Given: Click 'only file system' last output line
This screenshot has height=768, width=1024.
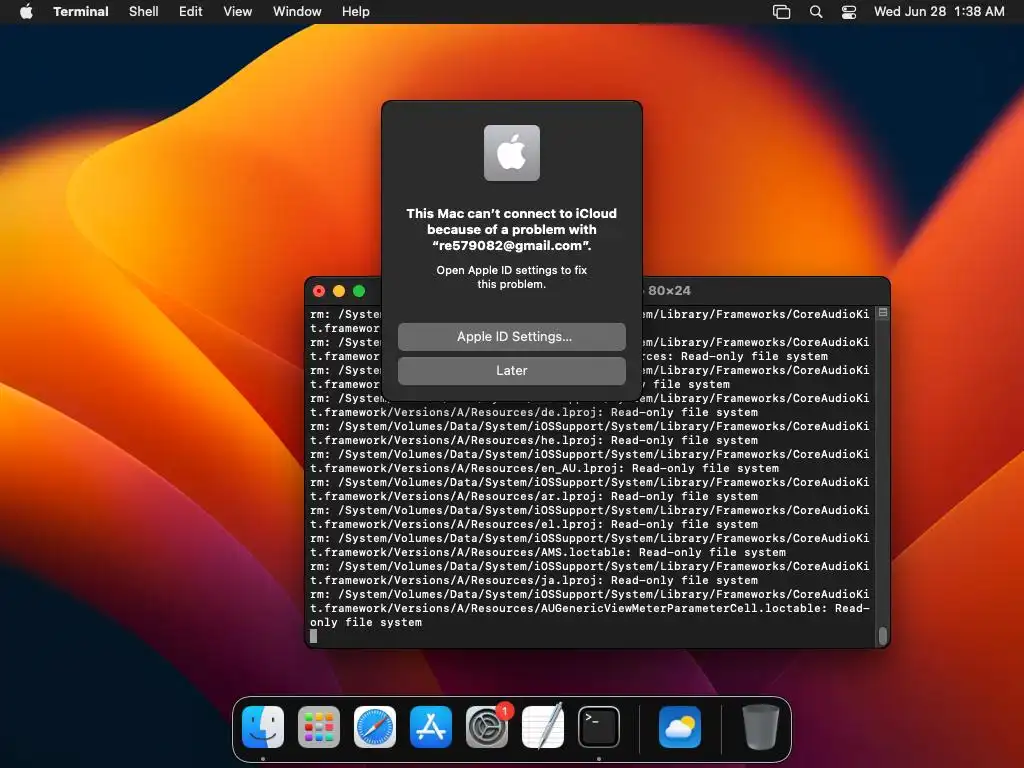Looking at the screenshot, I should coord(366,622).
